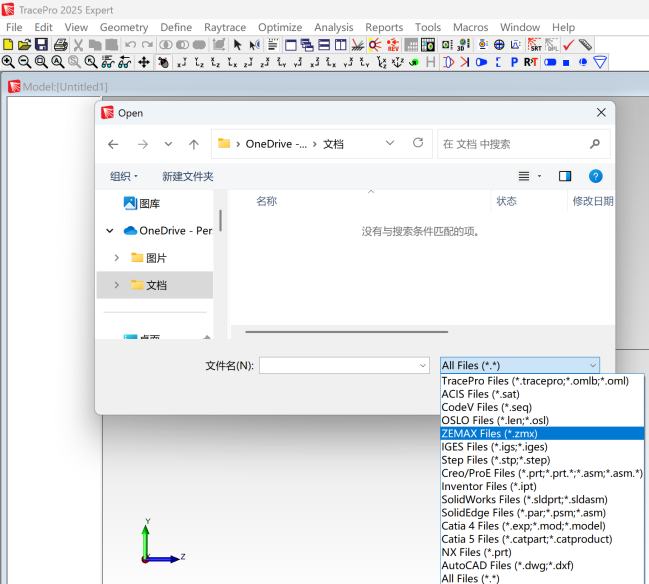Click the Print icon in toolbar
Viewport: 649px width, 584px height.
point(60,45)
